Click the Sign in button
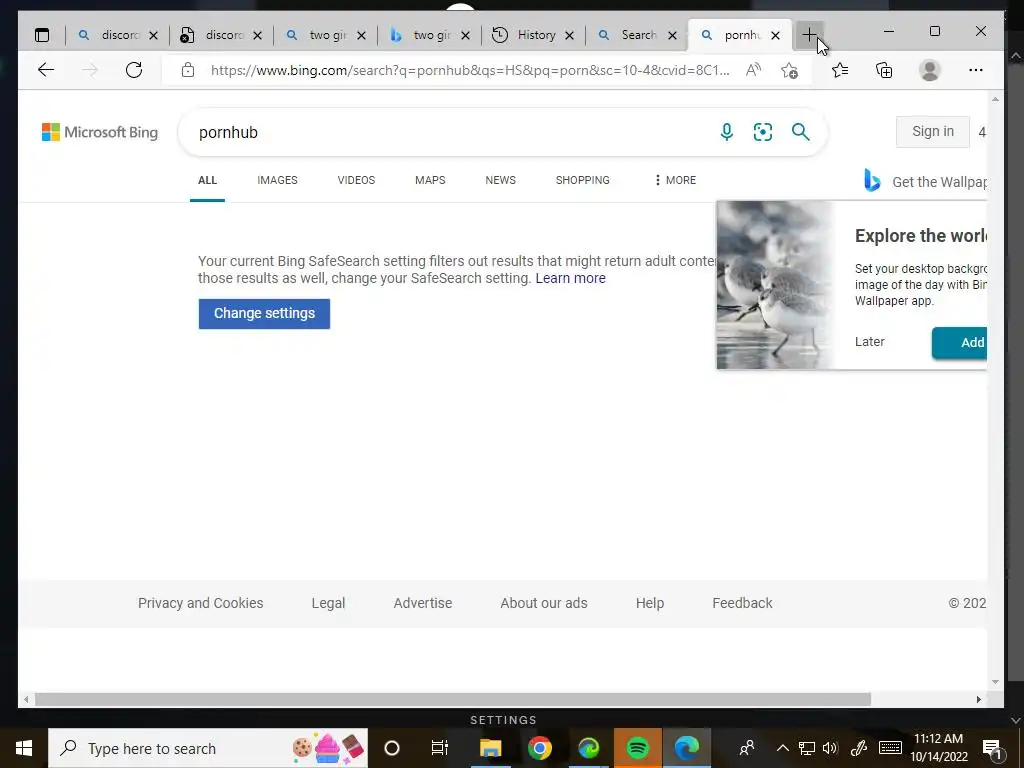Viewport: 1024px width, 768px height. pos(933,131)
